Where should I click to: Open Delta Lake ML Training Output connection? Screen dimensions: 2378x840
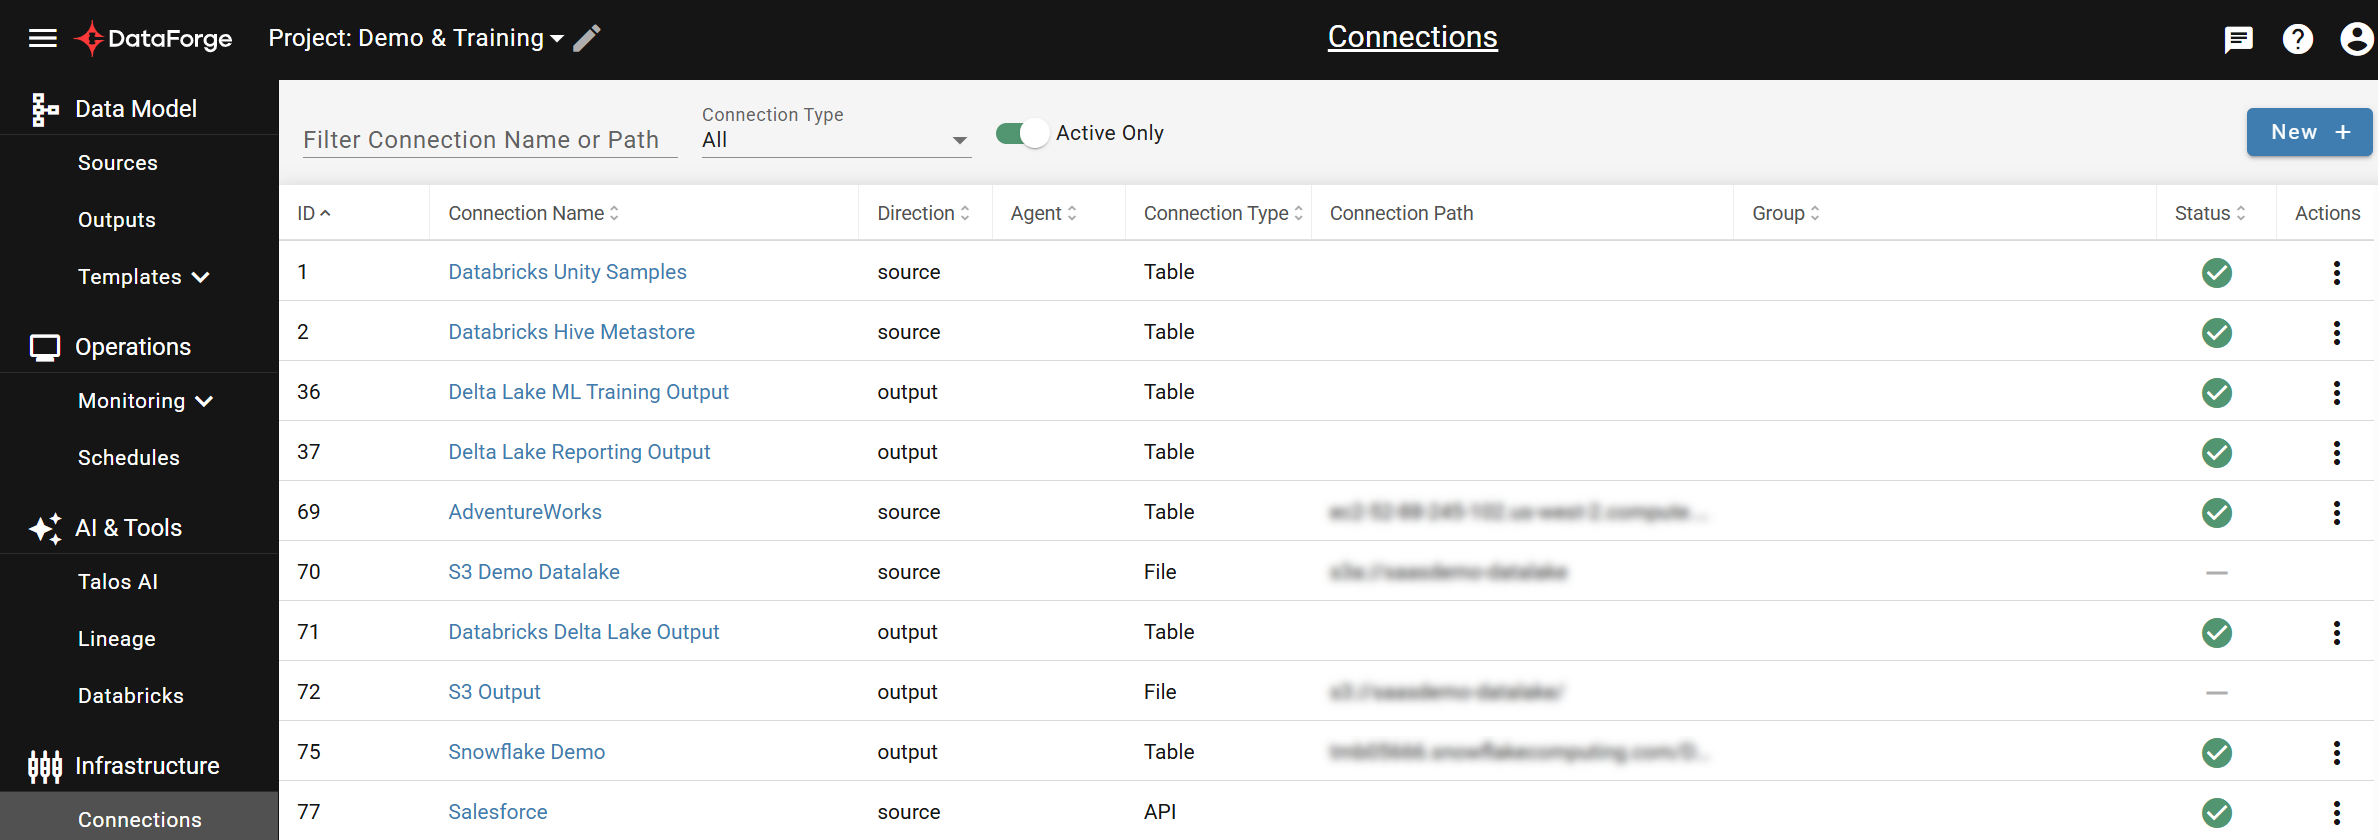click(588, 392)
